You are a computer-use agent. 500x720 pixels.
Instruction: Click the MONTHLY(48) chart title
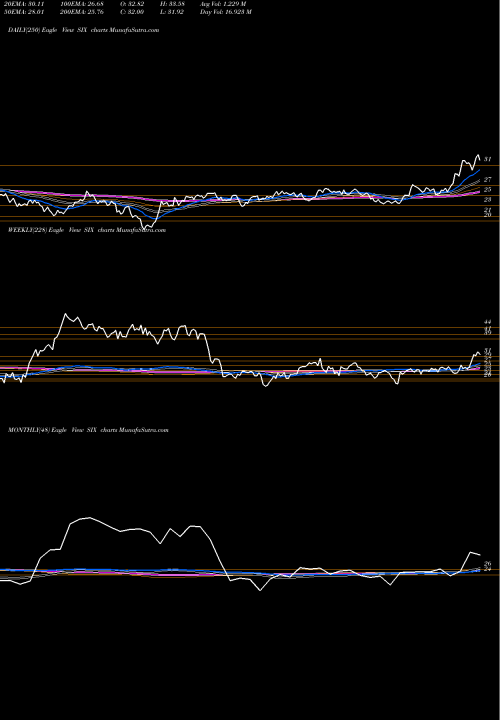coord(88,430)
